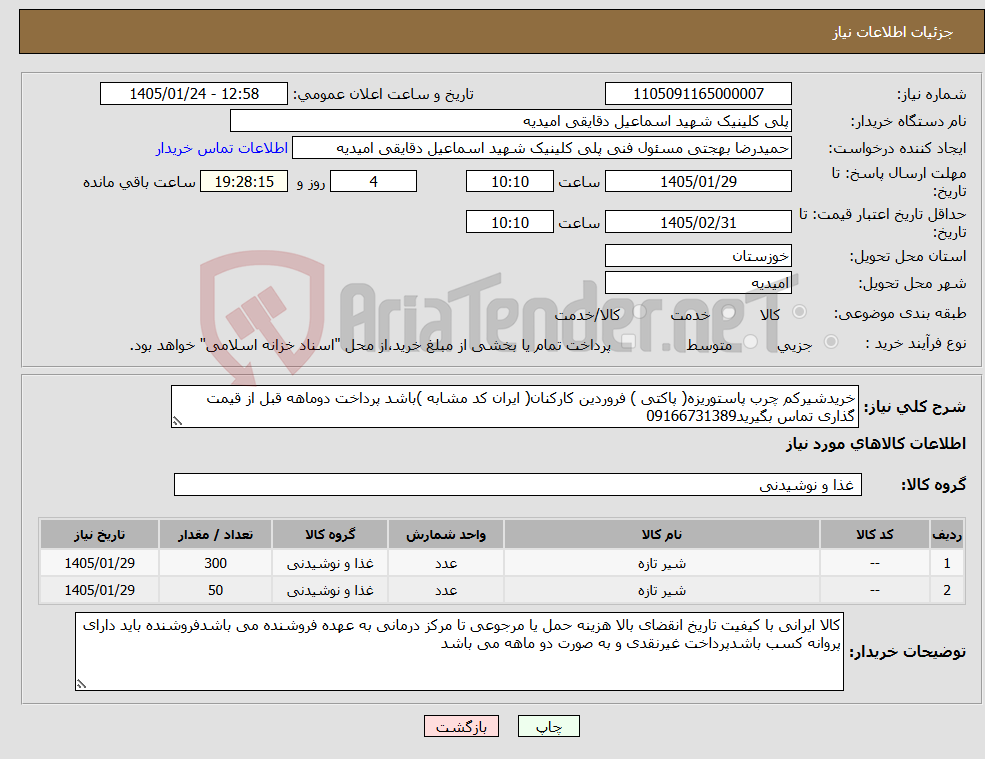Click date 1405/01/29 in row 1

coord(99,563)
